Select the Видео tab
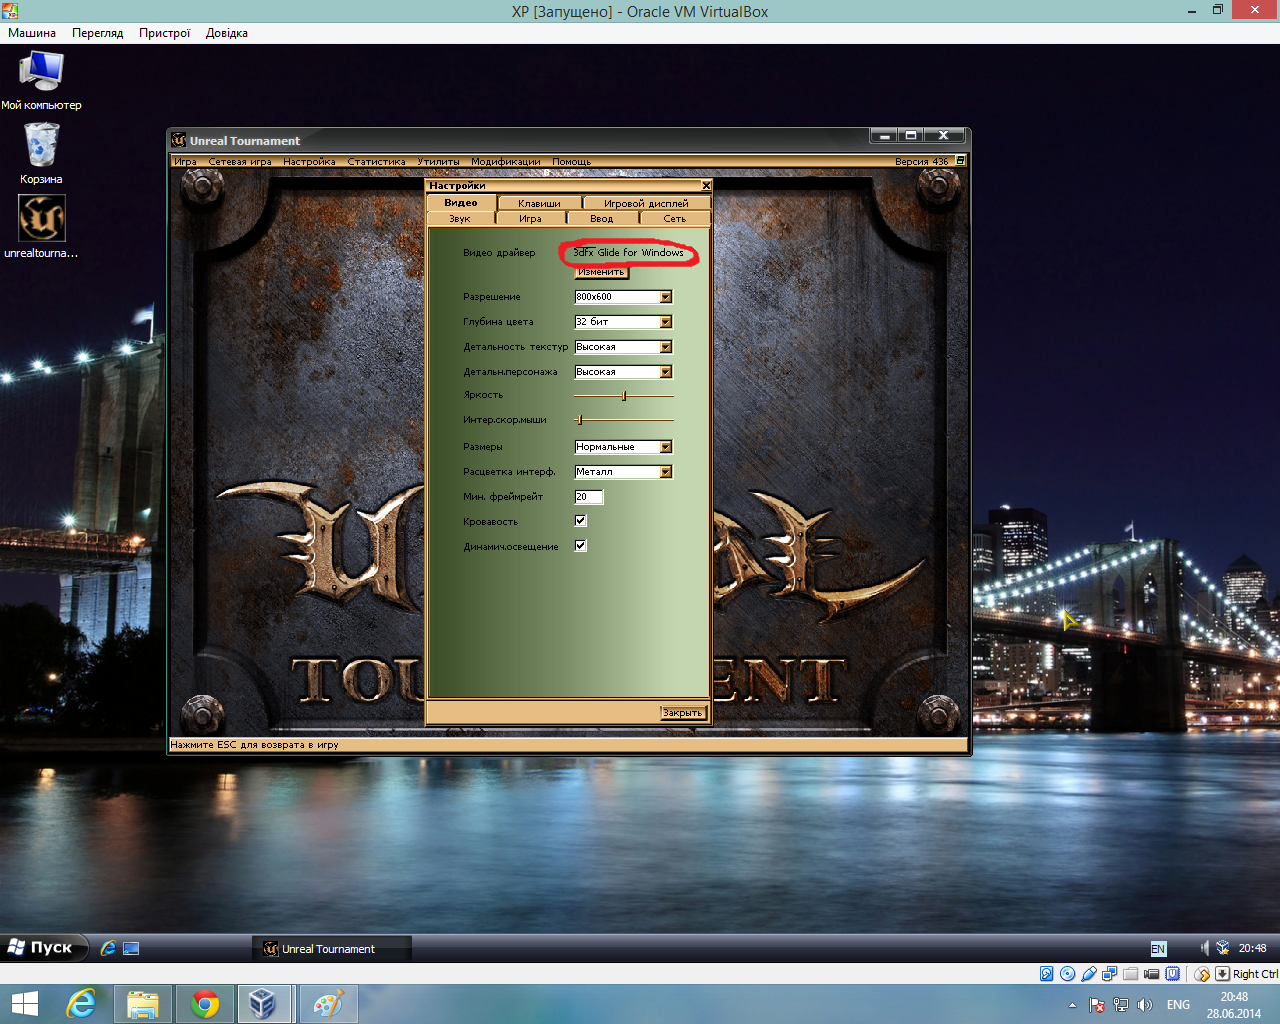The width and height of the screenshot is (1280, 1024). click(461, 203)
